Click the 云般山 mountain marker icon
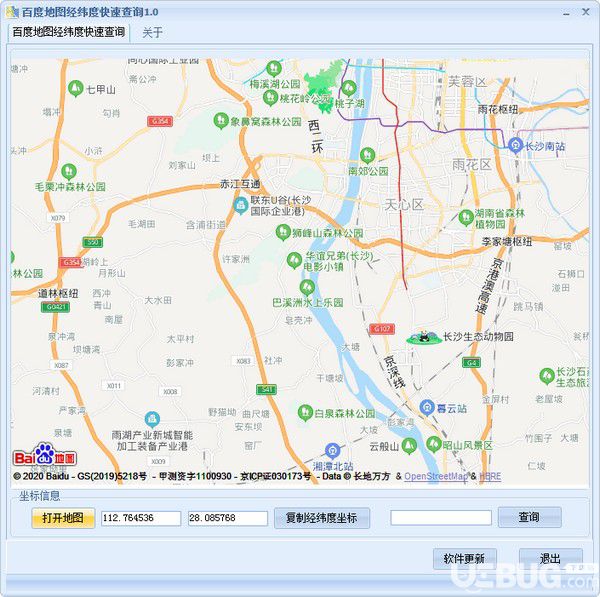The image size is (600, 597). (409, 446)
